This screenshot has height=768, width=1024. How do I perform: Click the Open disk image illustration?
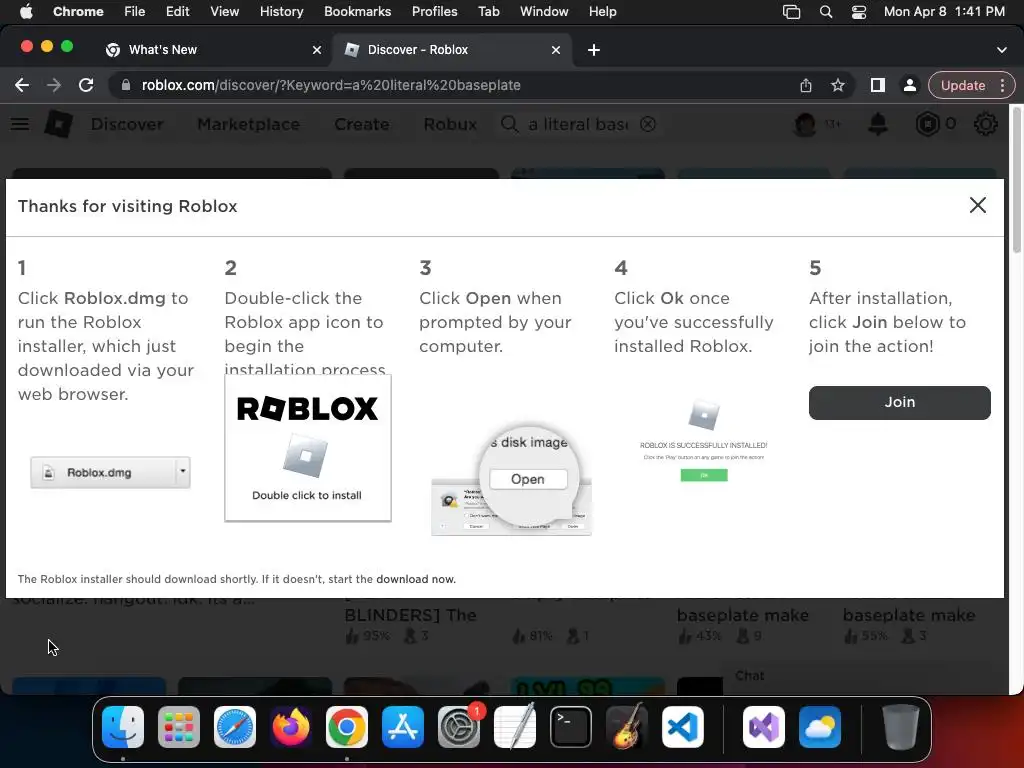pyautogui.click(x=511, y=479)
